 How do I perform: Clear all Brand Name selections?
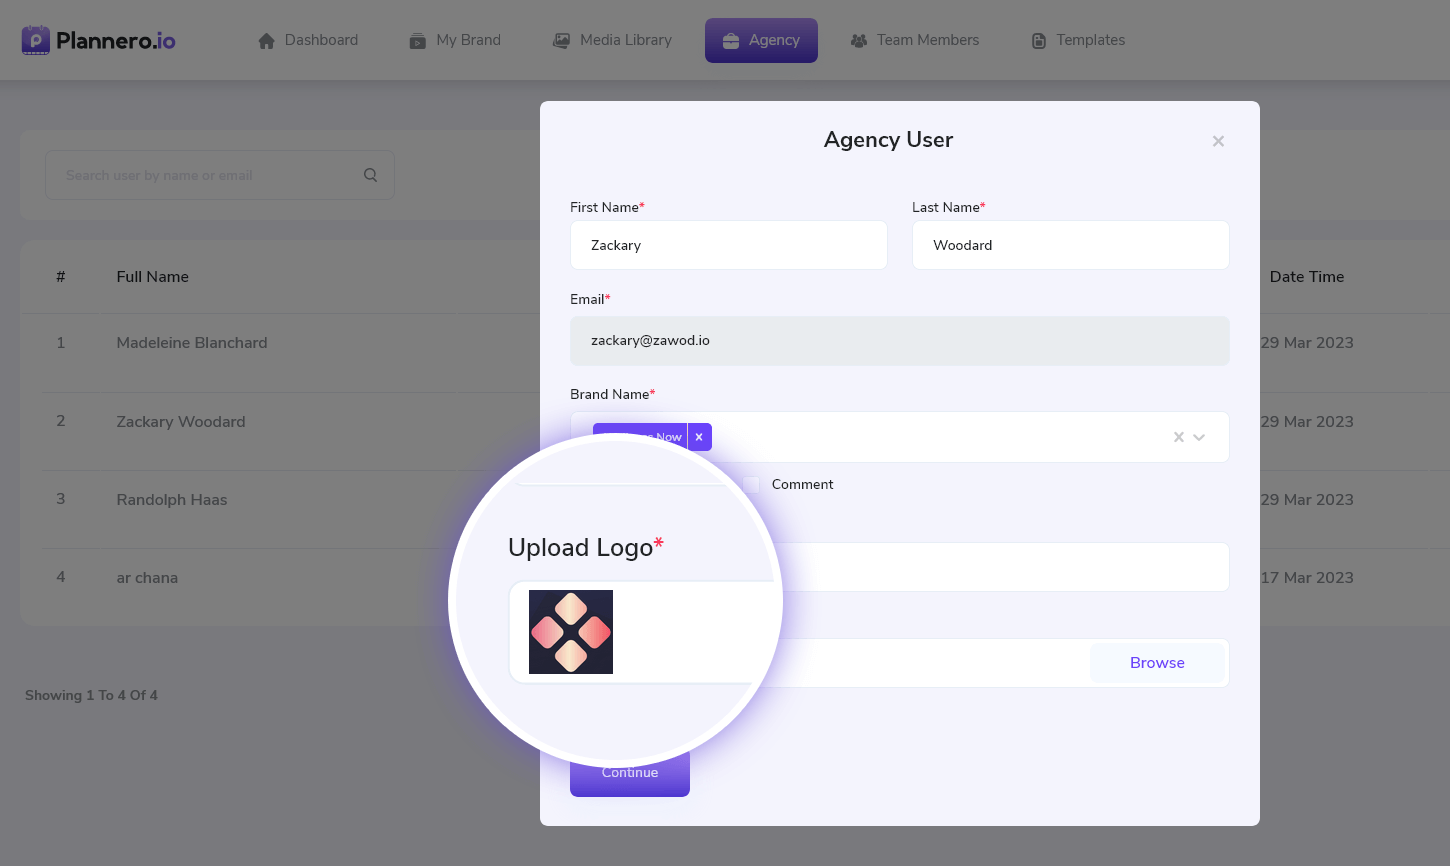1178,437
